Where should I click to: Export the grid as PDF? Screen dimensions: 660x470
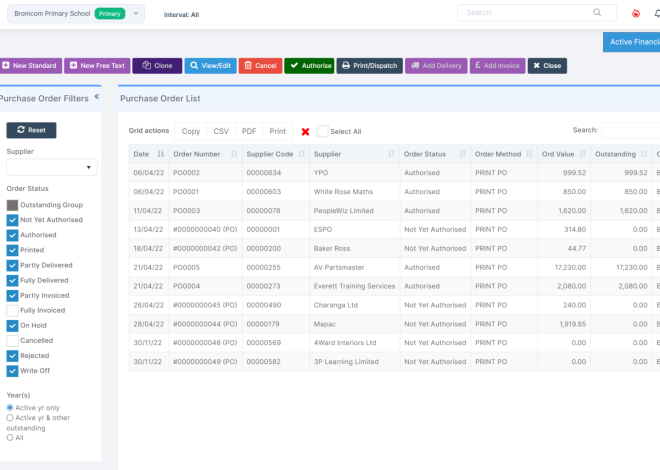coord(249,131)
